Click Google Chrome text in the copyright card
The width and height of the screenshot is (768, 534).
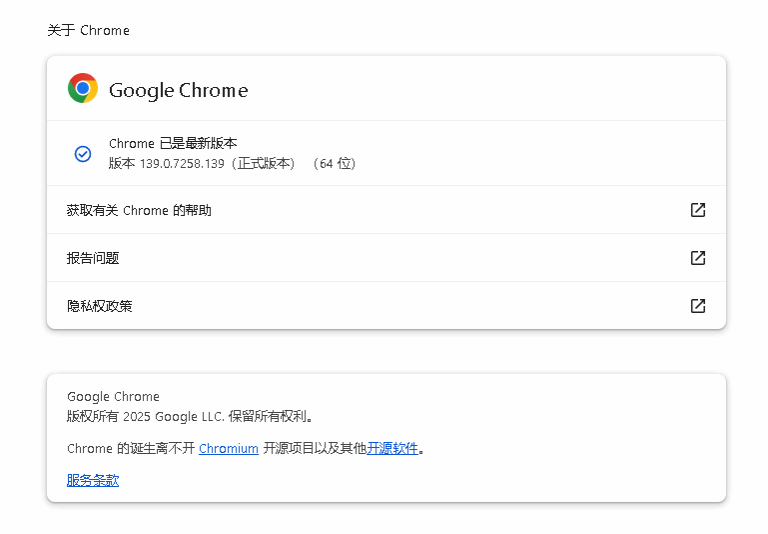(x=113, y=397)
